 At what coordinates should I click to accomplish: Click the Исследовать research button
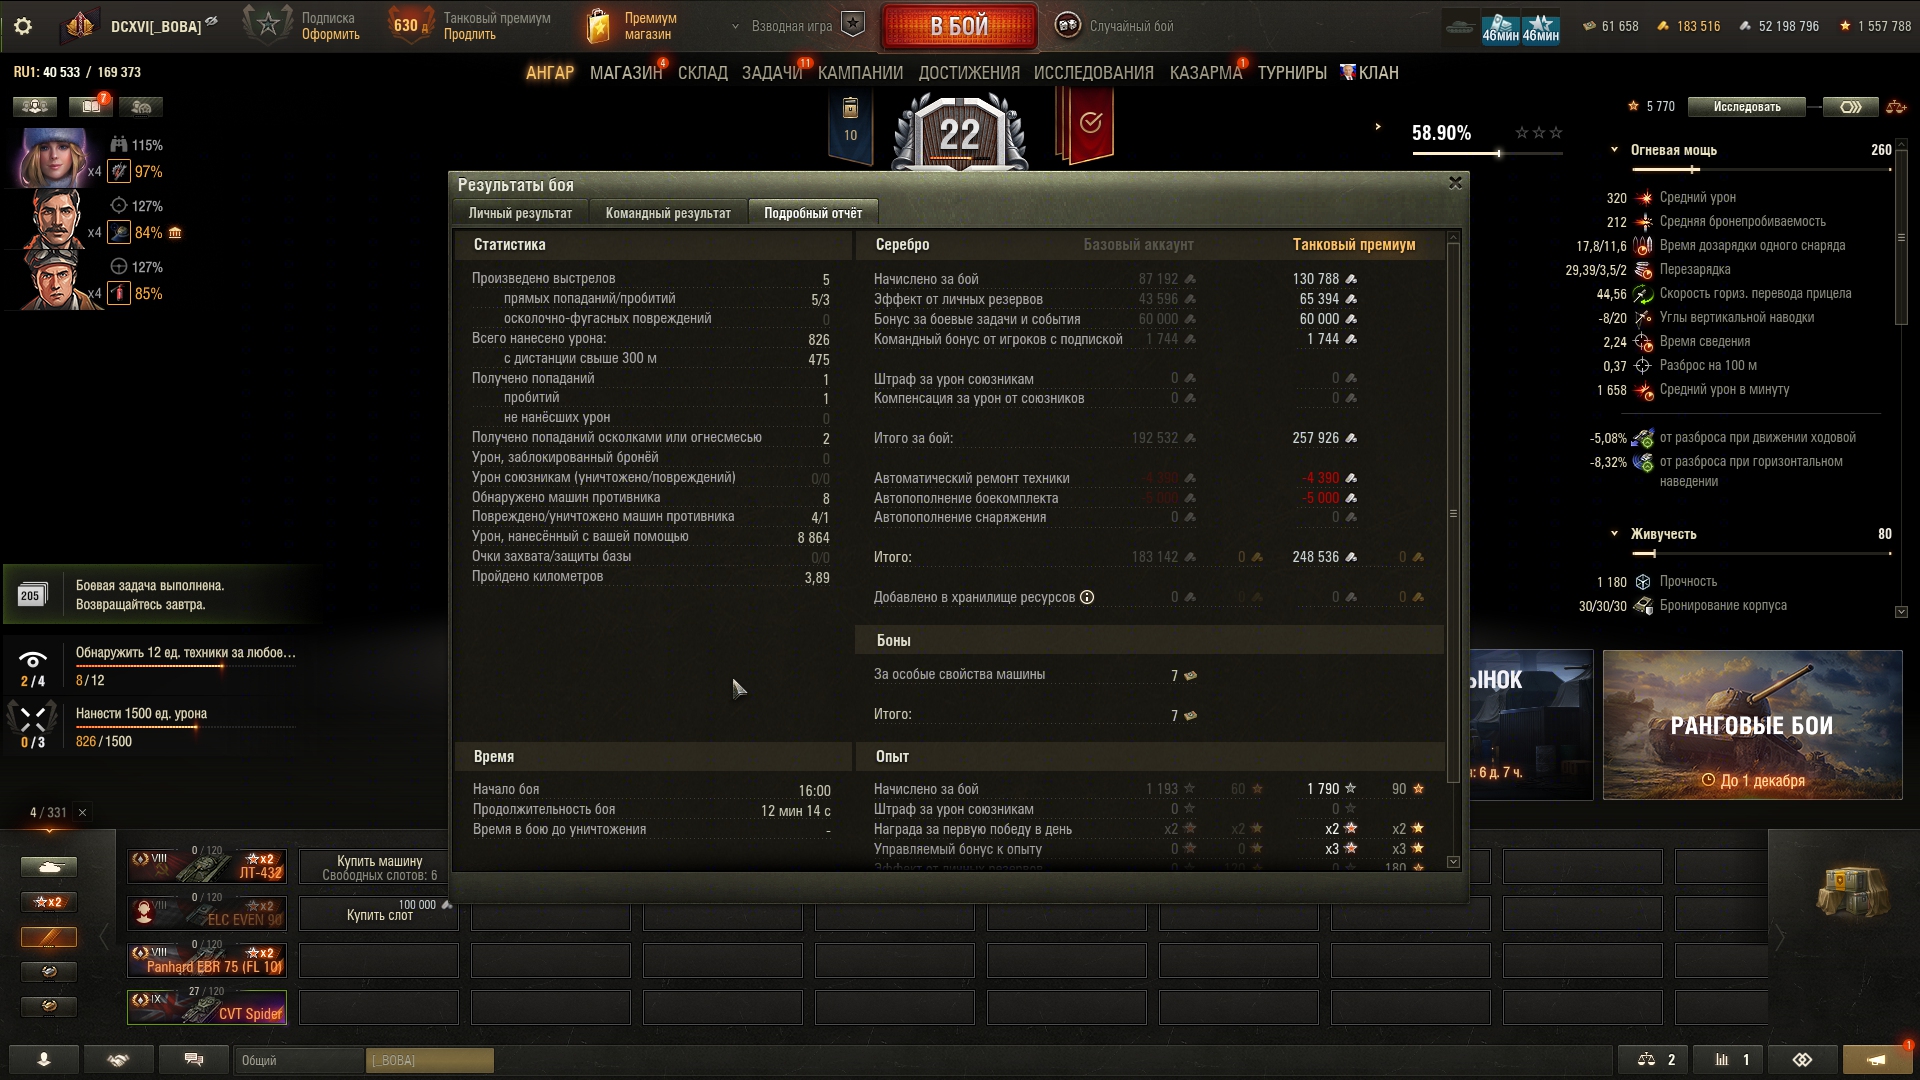(1747, 107)
